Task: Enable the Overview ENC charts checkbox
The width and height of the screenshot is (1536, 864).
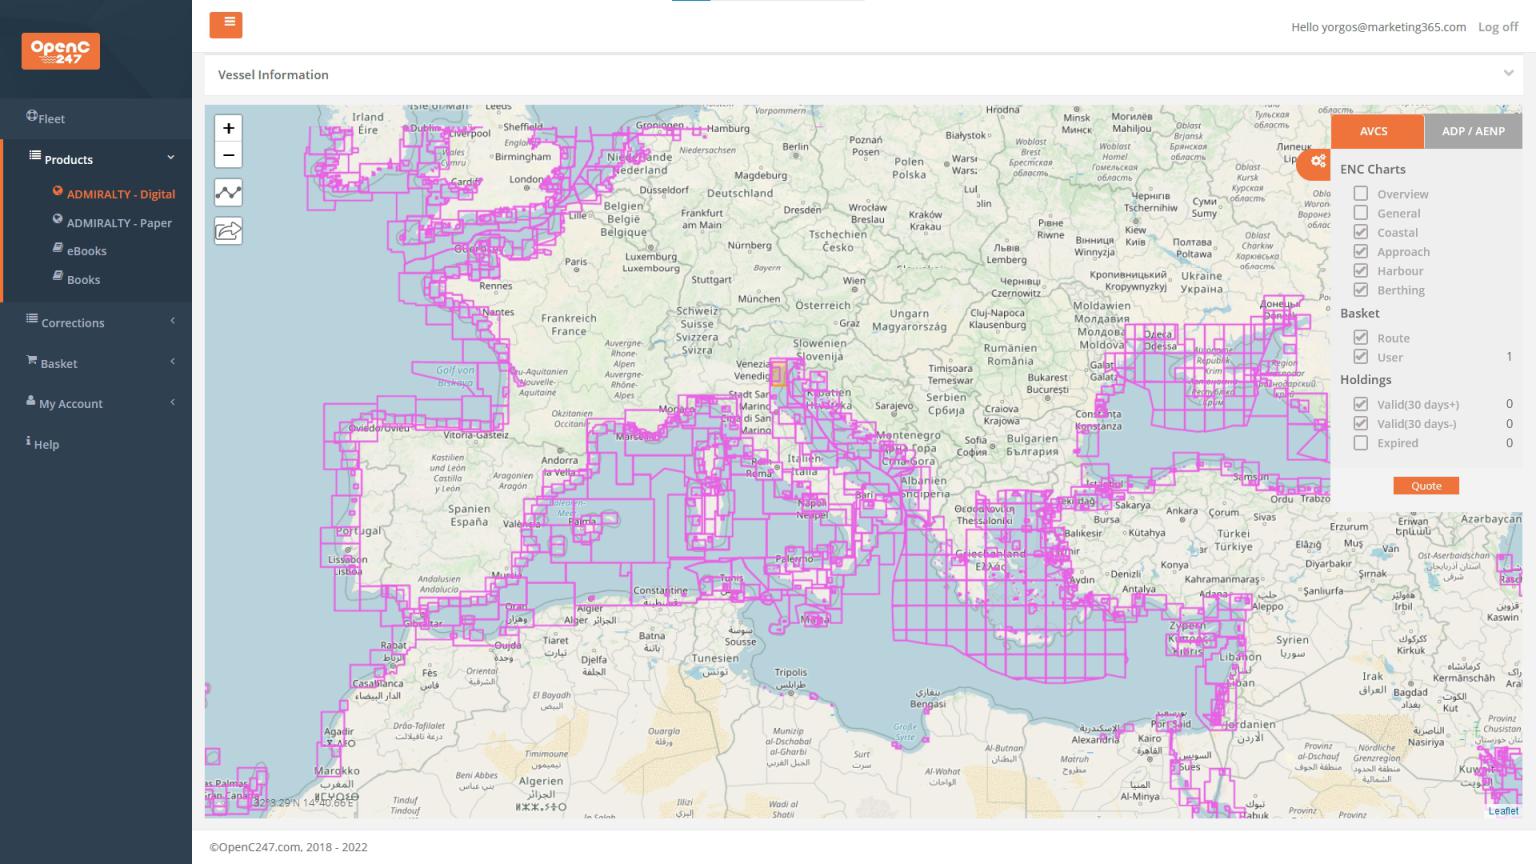Action: [x=1361, y=193]
